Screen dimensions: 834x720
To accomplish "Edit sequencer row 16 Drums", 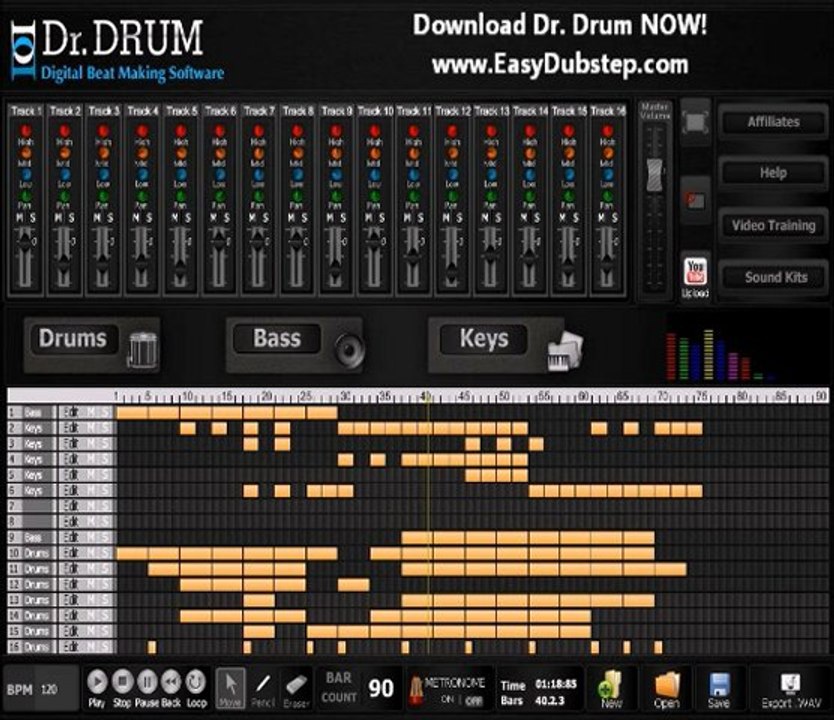I will pyautogui.click(x=71, y=647).
